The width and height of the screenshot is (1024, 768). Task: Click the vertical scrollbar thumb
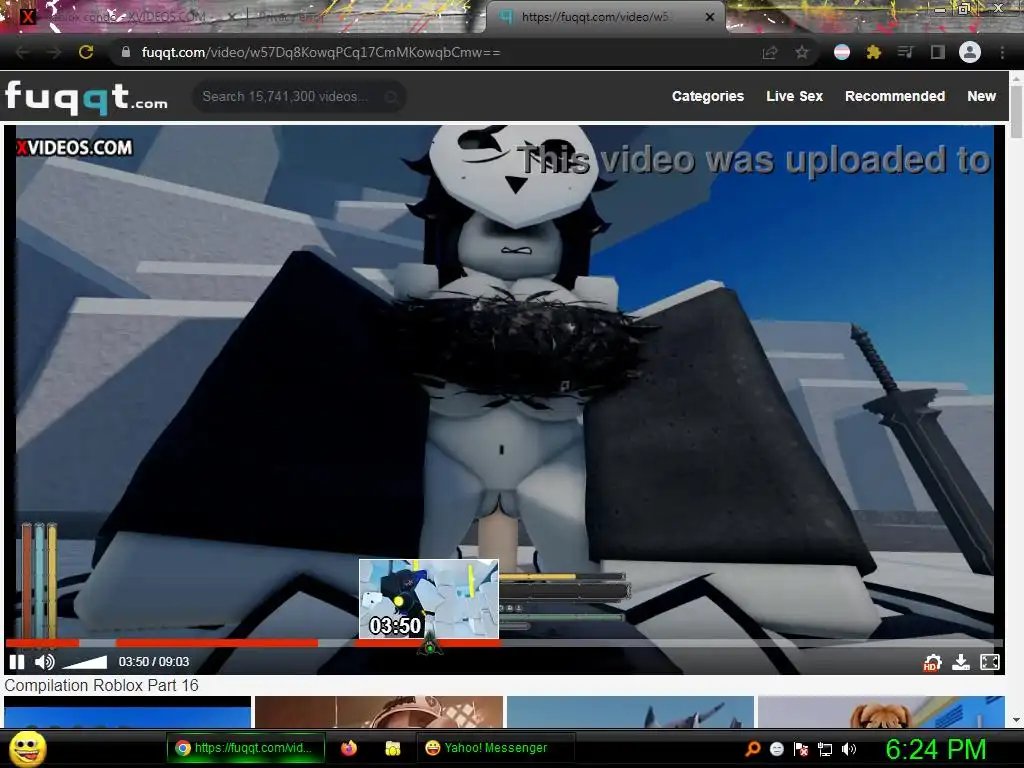point(1016,111)
